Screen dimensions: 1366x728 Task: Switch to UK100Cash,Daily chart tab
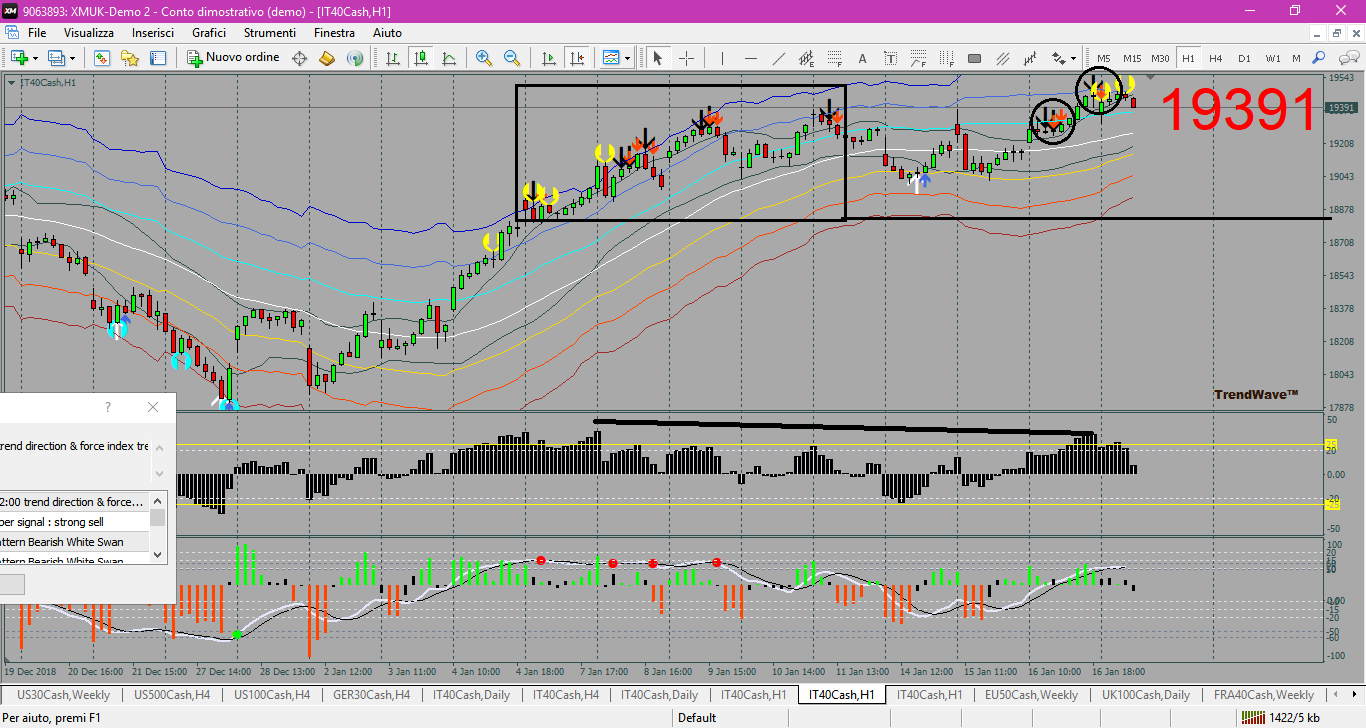click(x=1145, y=695)
